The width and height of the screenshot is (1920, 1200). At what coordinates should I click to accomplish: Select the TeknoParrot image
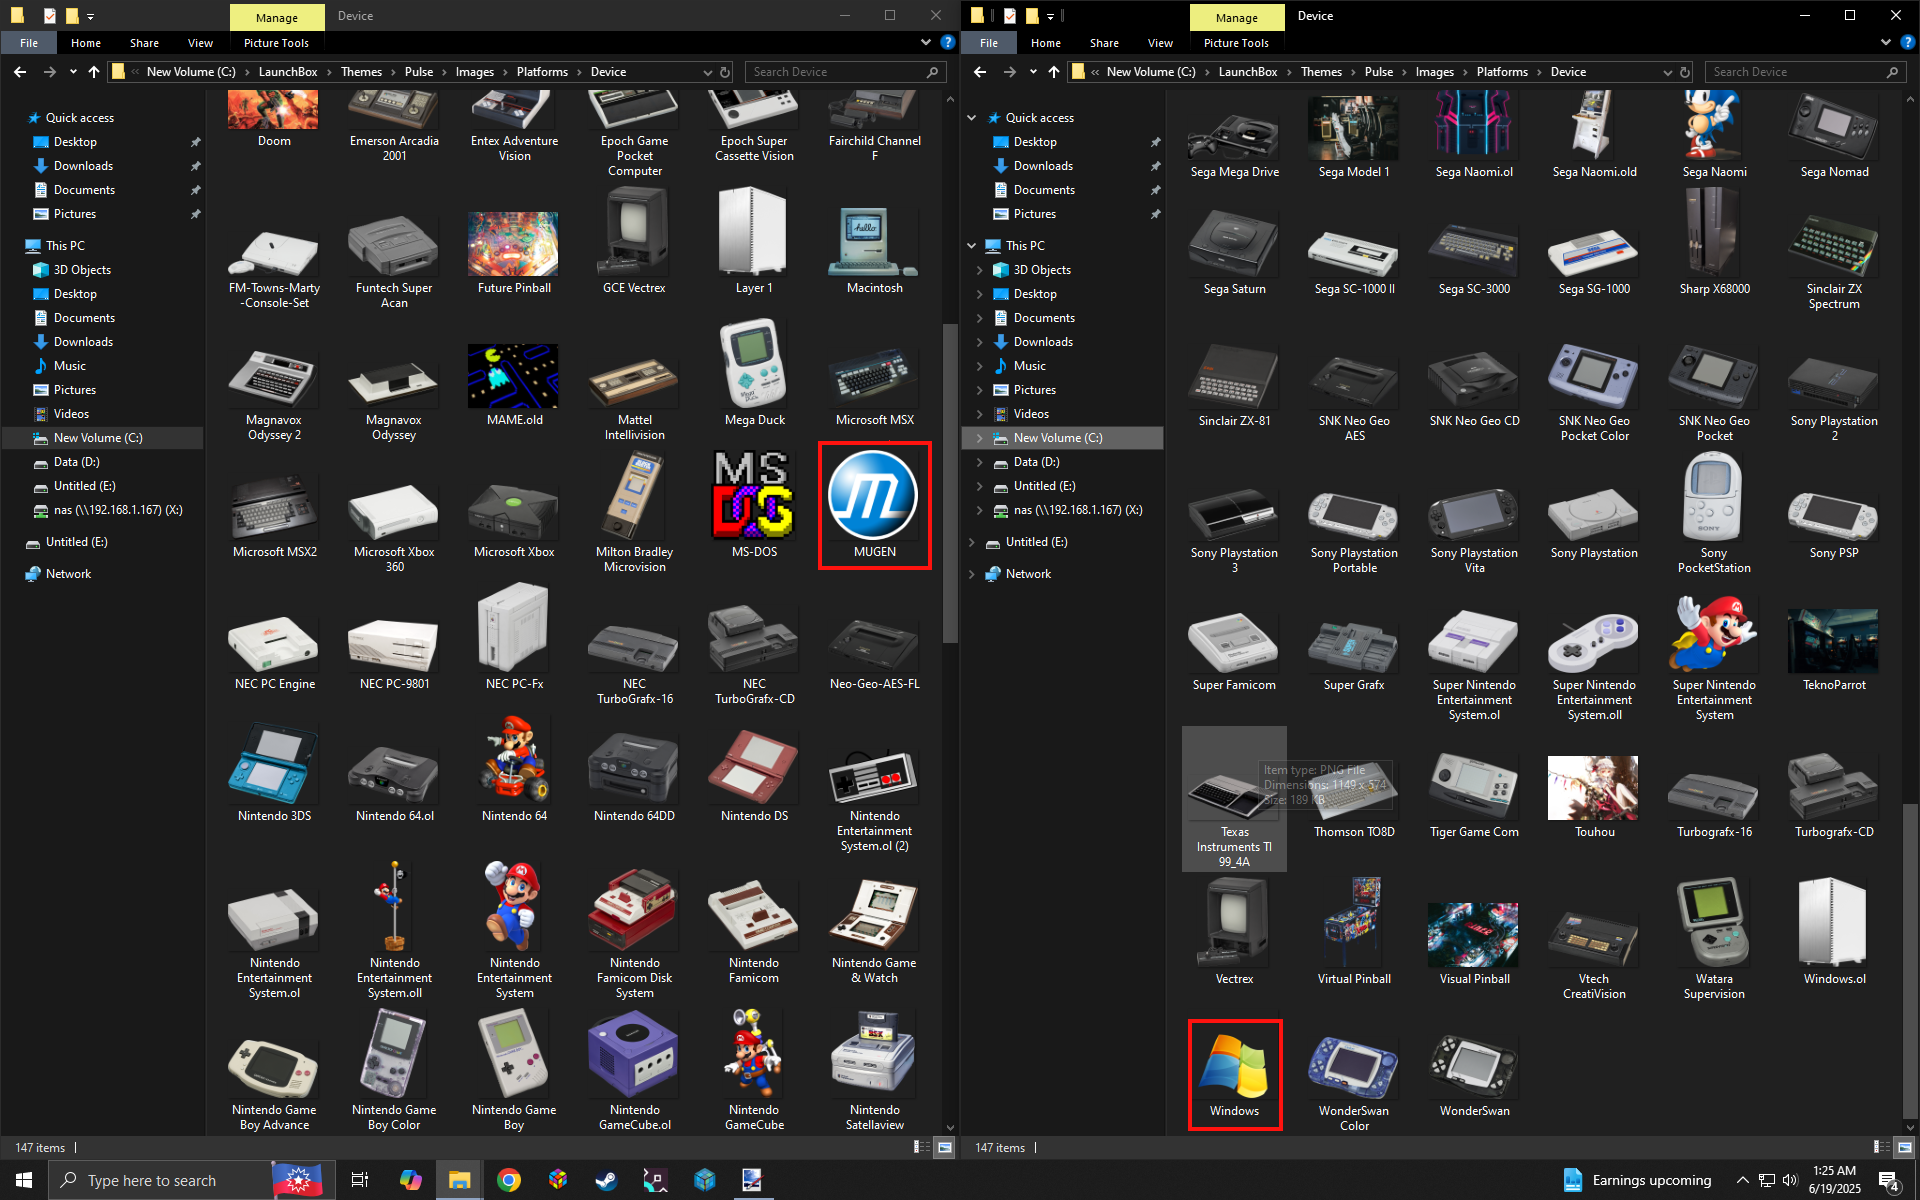(x=1834, y=650)
